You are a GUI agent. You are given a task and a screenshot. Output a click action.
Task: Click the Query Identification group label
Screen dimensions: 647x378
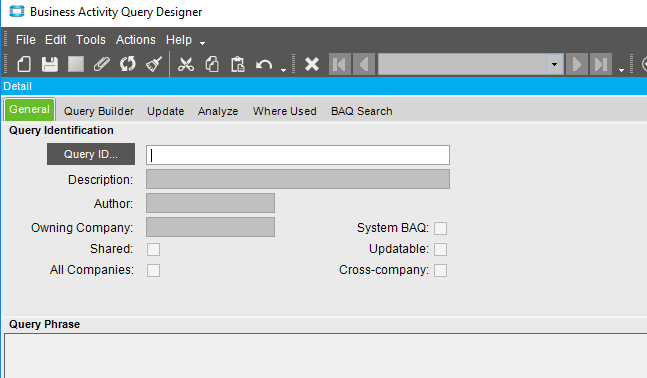(61, 130)
